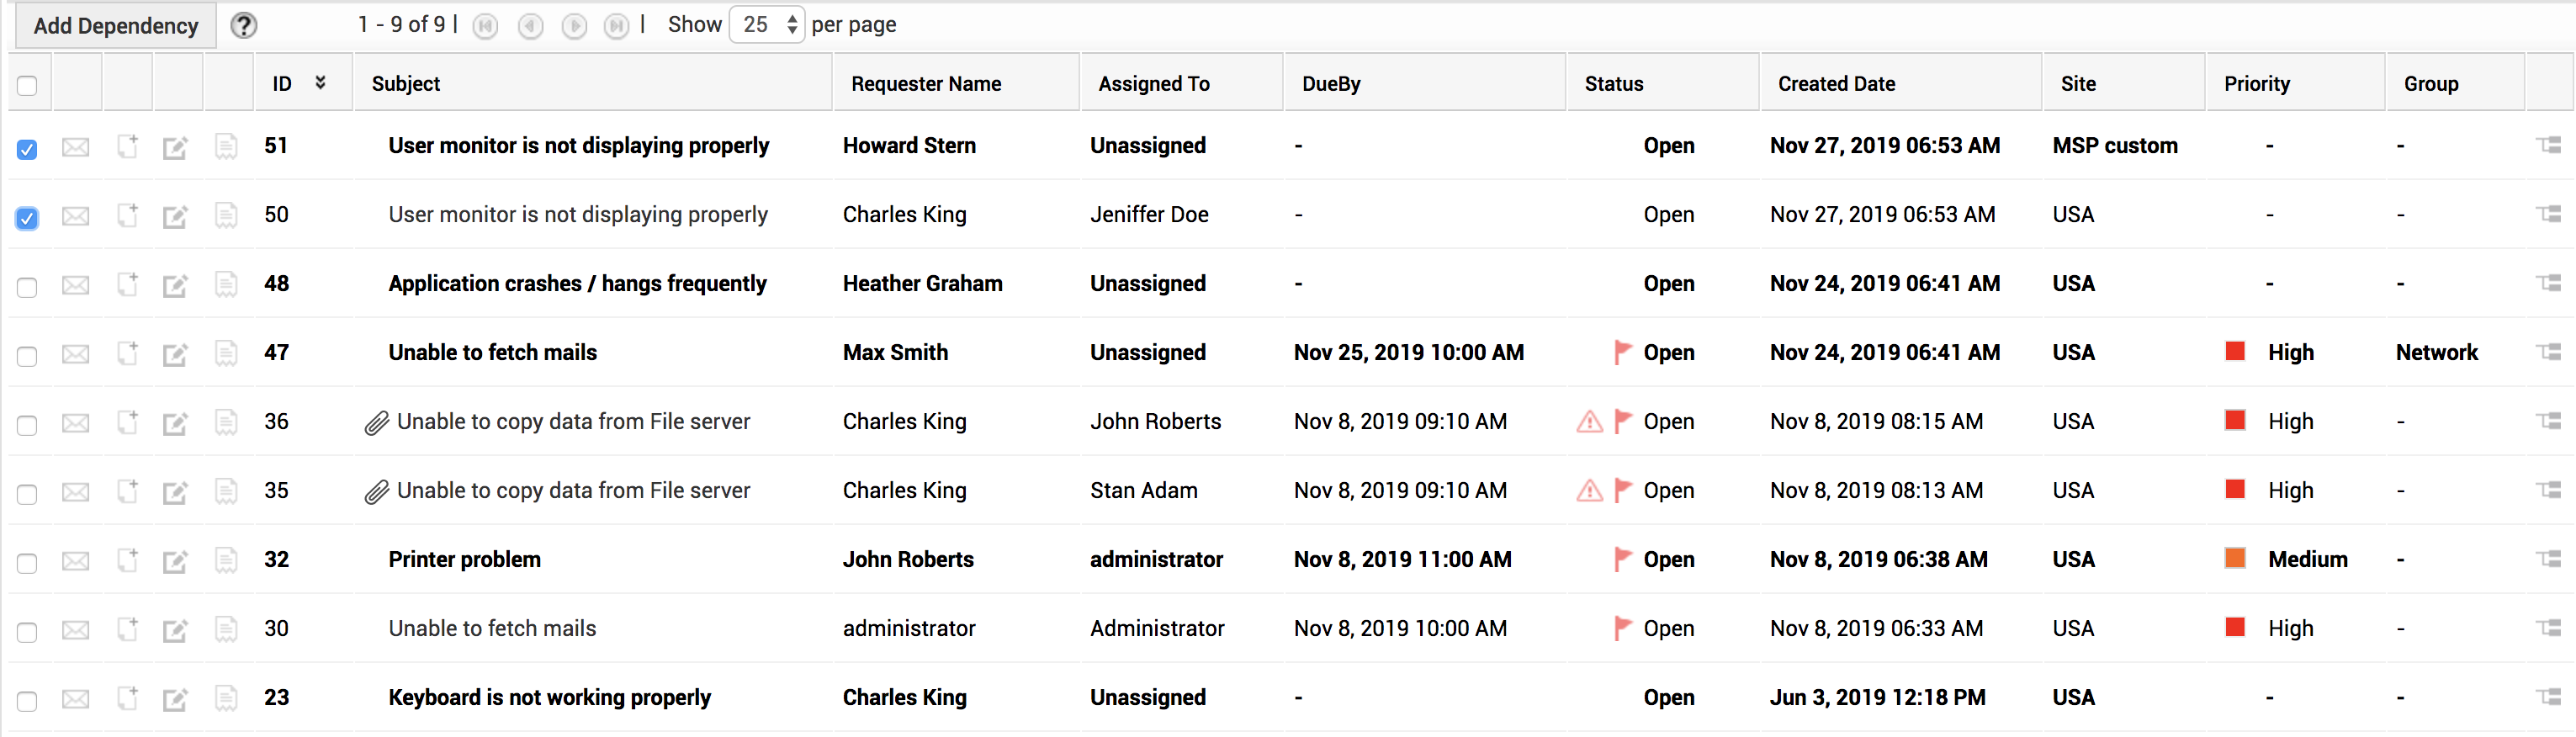Click the row details icon for request 30

click(2548, 628)
